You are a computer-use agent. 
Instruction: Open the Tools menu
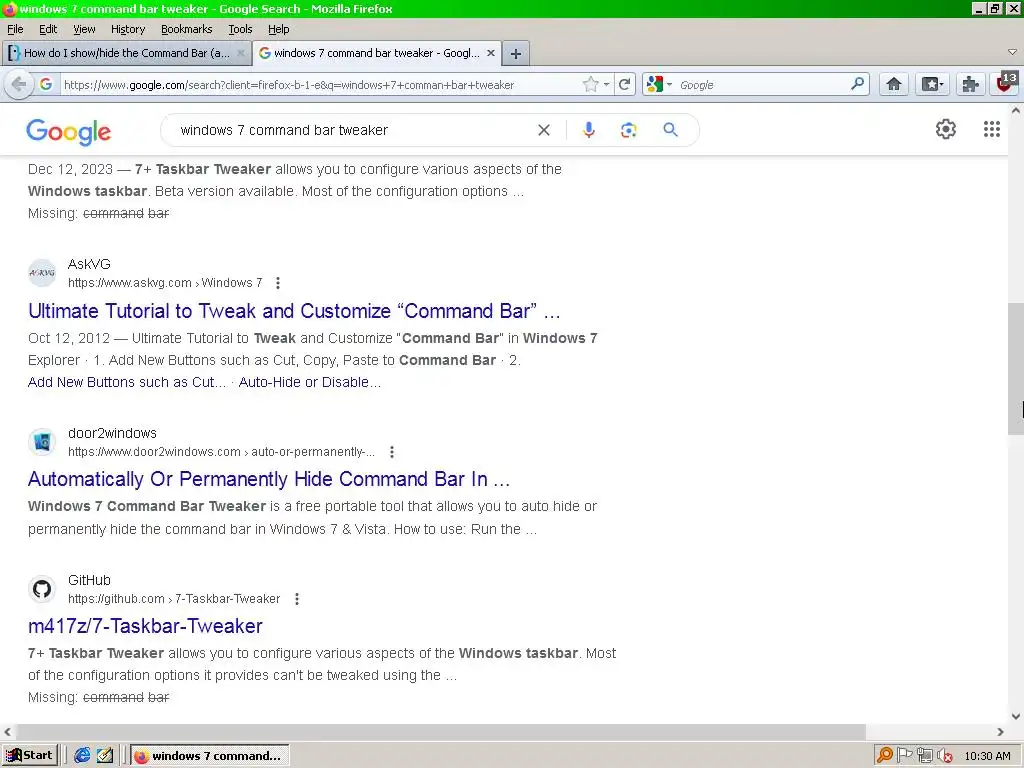click(240, 29)
